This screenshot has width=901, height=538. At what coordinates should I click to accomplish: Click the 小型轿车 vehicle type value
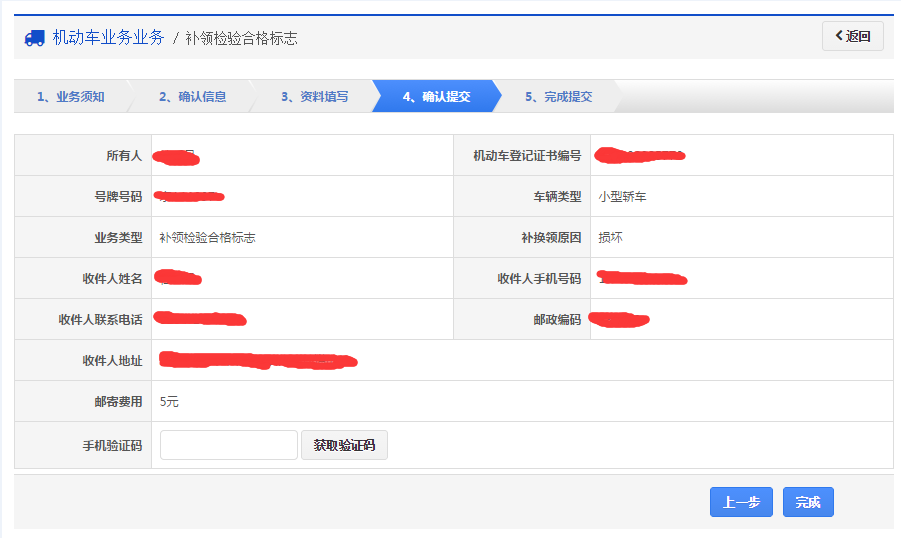point(622,197)
